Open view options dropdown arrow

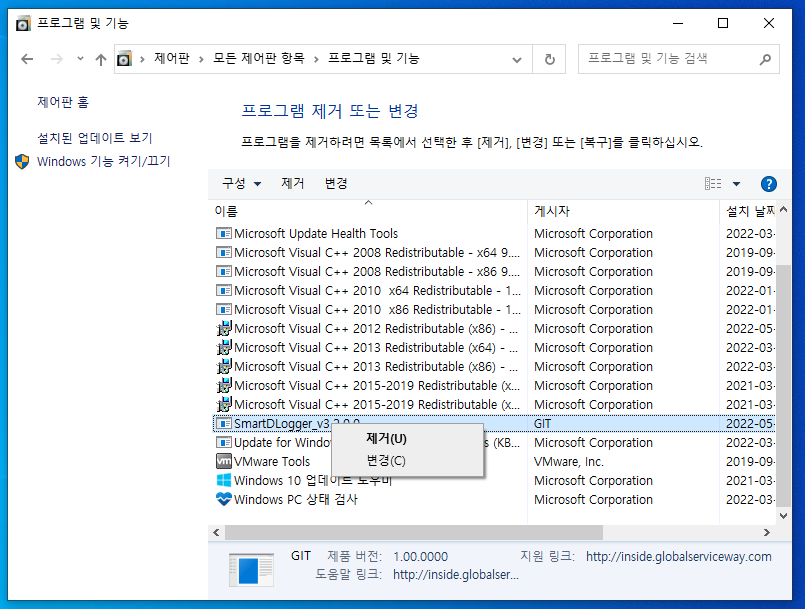tap(736, 184)
